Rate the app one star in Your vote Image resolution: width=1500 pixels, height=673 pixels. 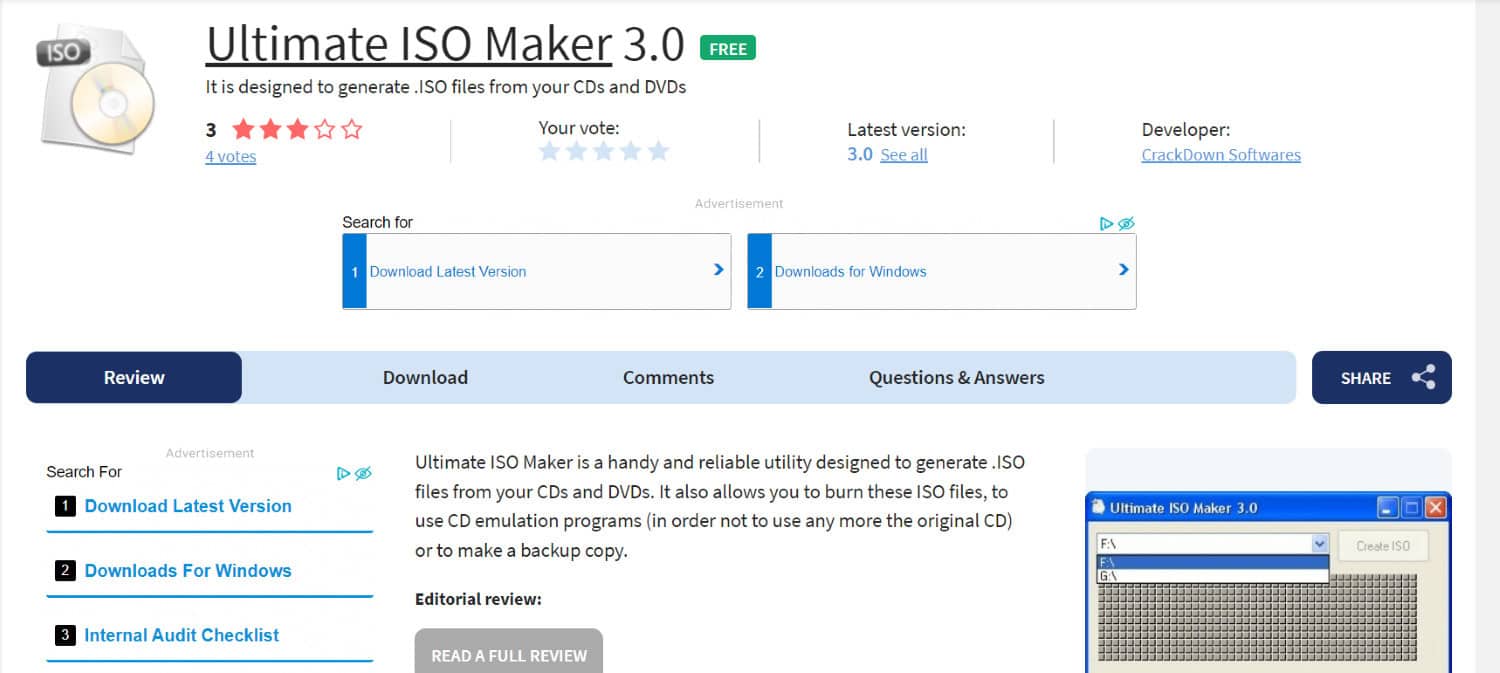point(549,151)
